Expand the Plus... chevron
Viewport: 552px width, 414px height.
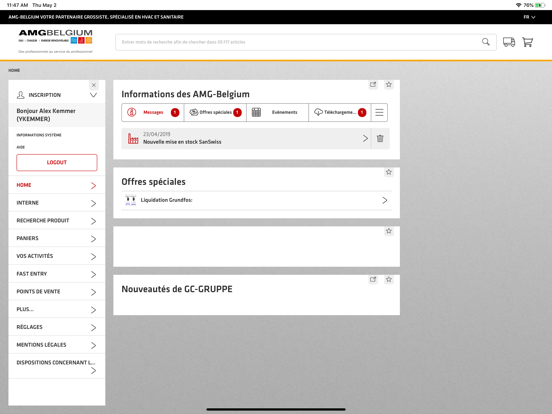(93, 310)
